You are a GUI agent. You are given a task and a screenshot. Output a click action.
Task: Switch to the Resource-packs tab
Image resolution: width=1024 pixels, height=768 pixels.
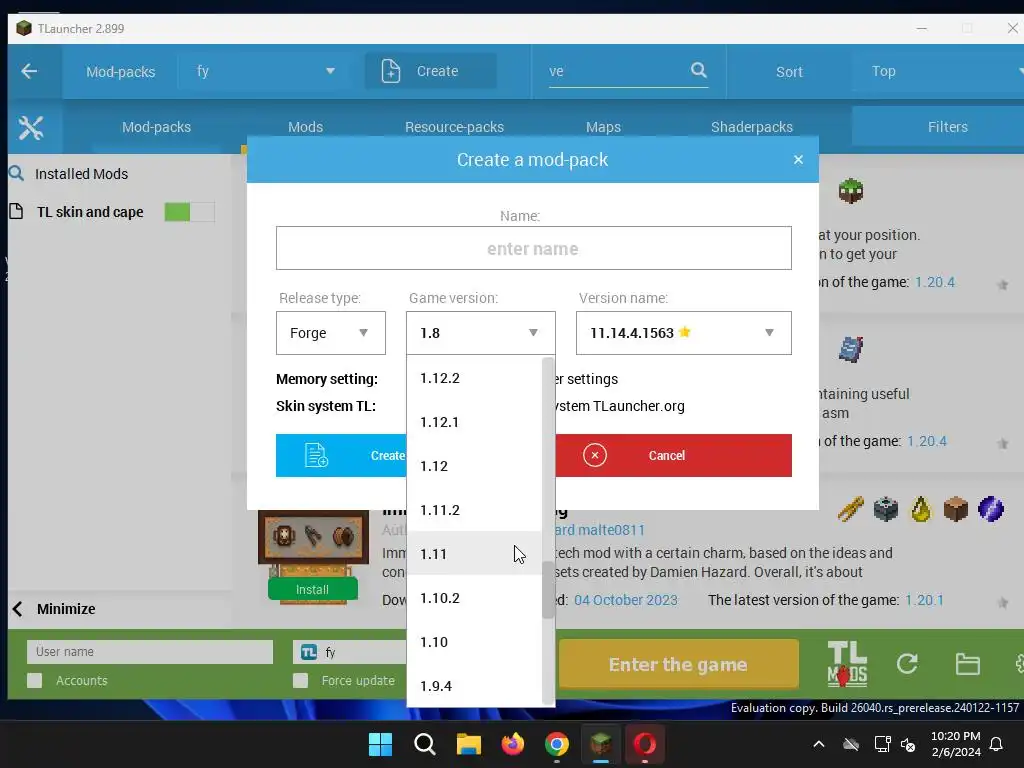[455, 127]
